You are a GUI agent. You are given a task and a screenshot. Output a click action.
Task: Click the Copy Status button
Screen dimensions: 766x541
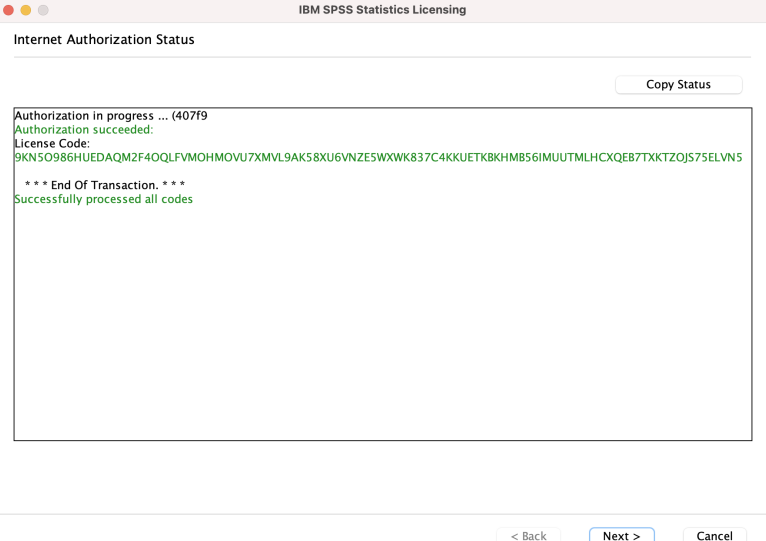(679, 85)
